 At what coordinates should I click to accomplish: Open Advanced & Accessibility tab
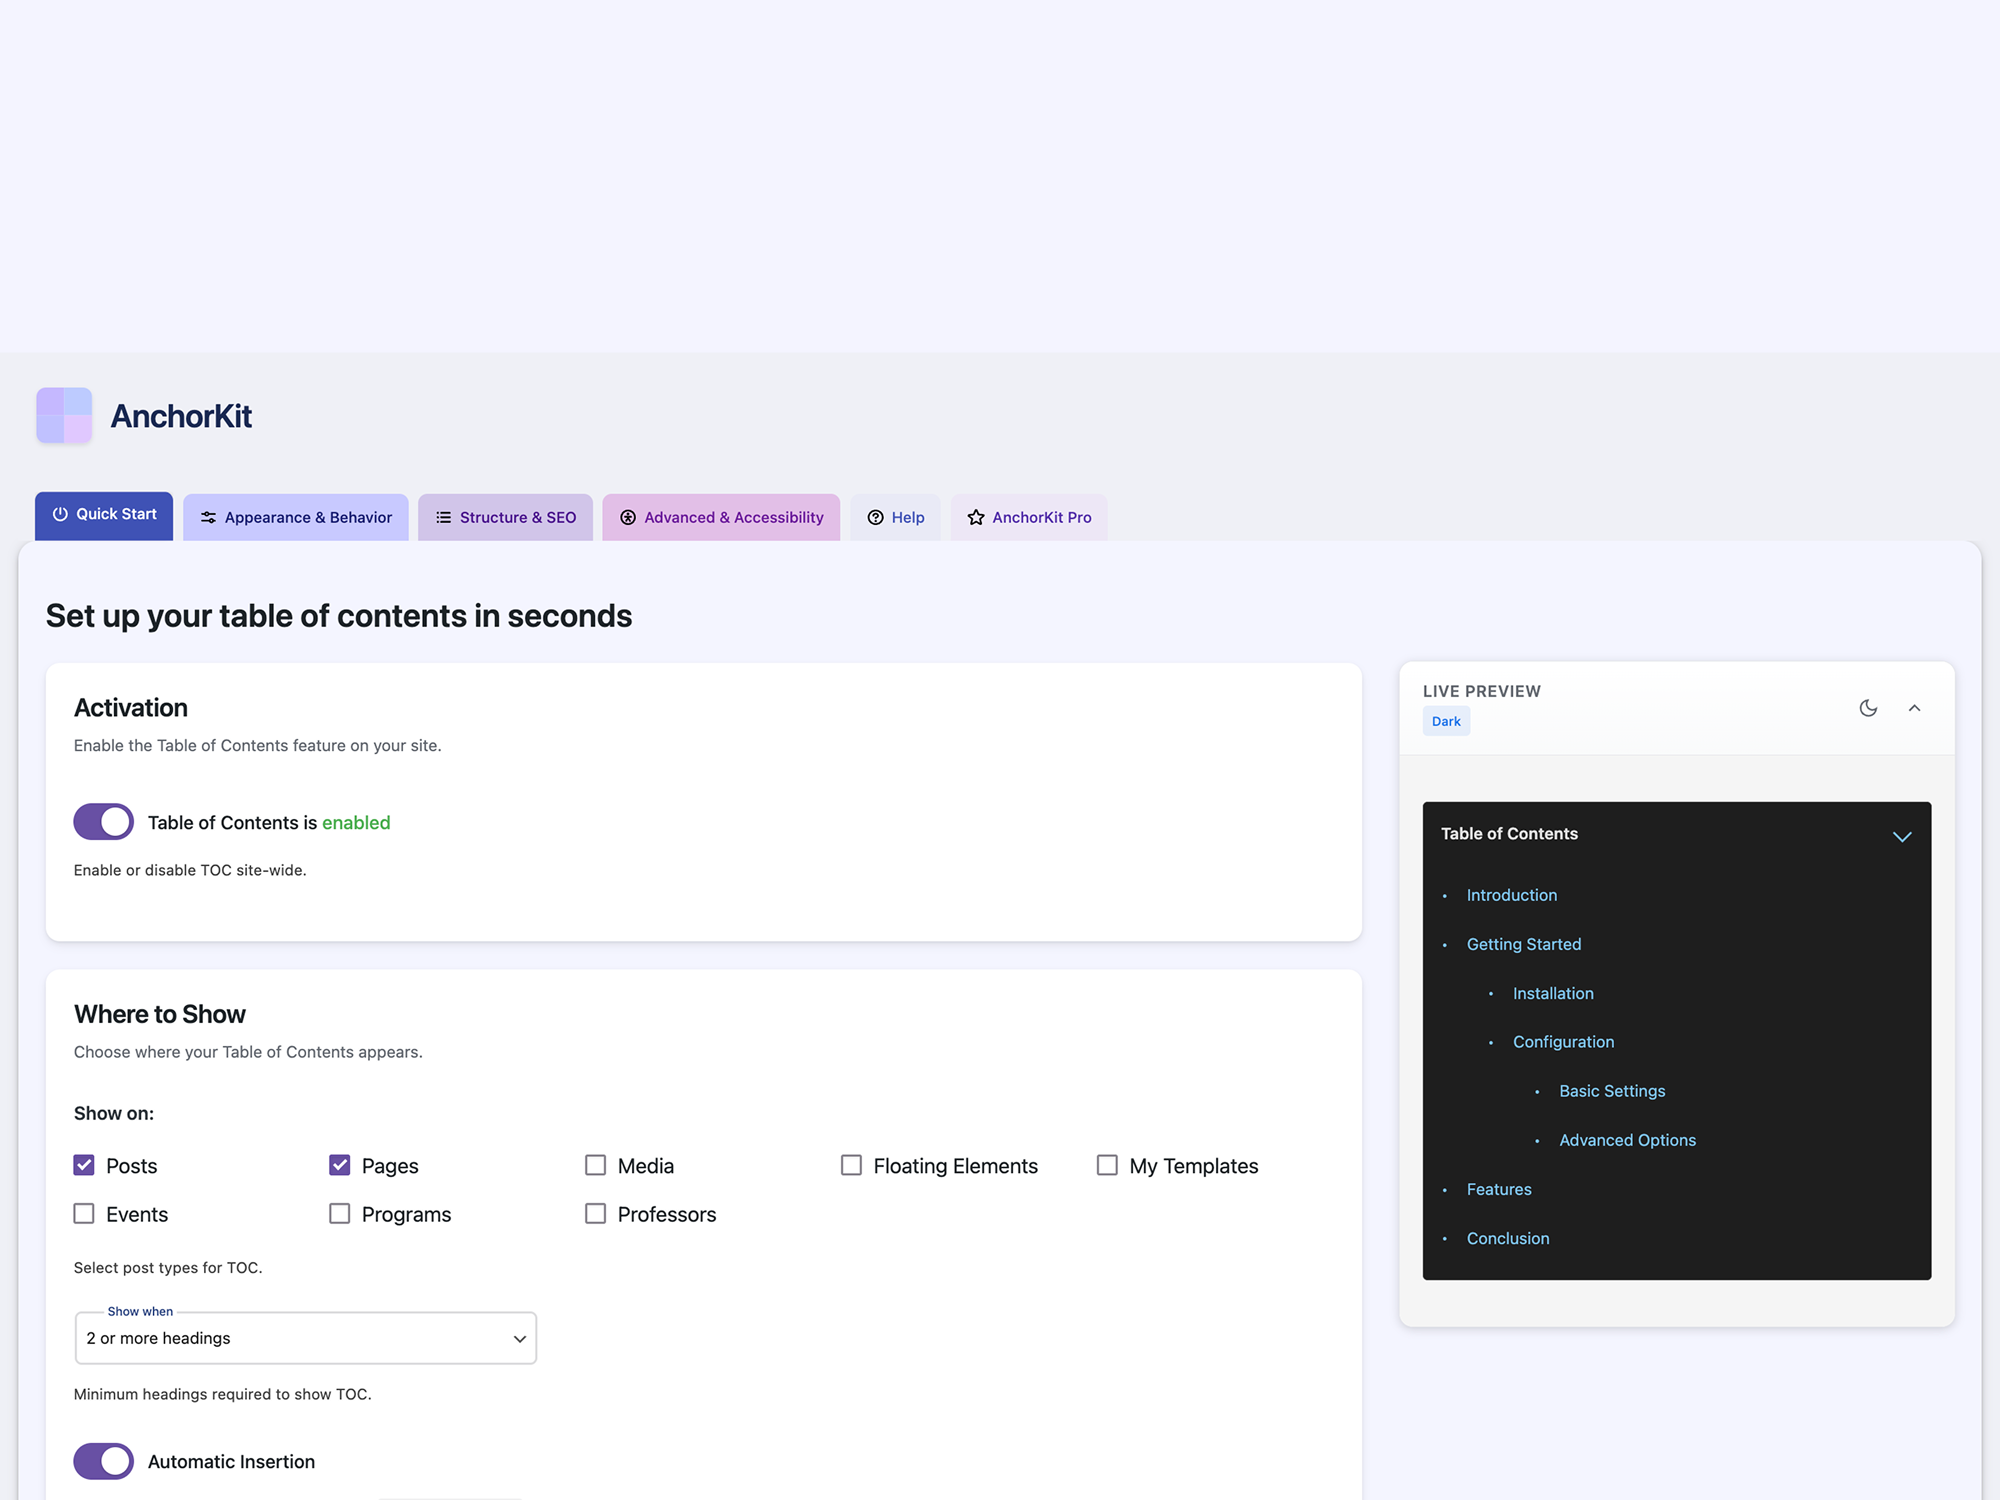tap(721, 517)
